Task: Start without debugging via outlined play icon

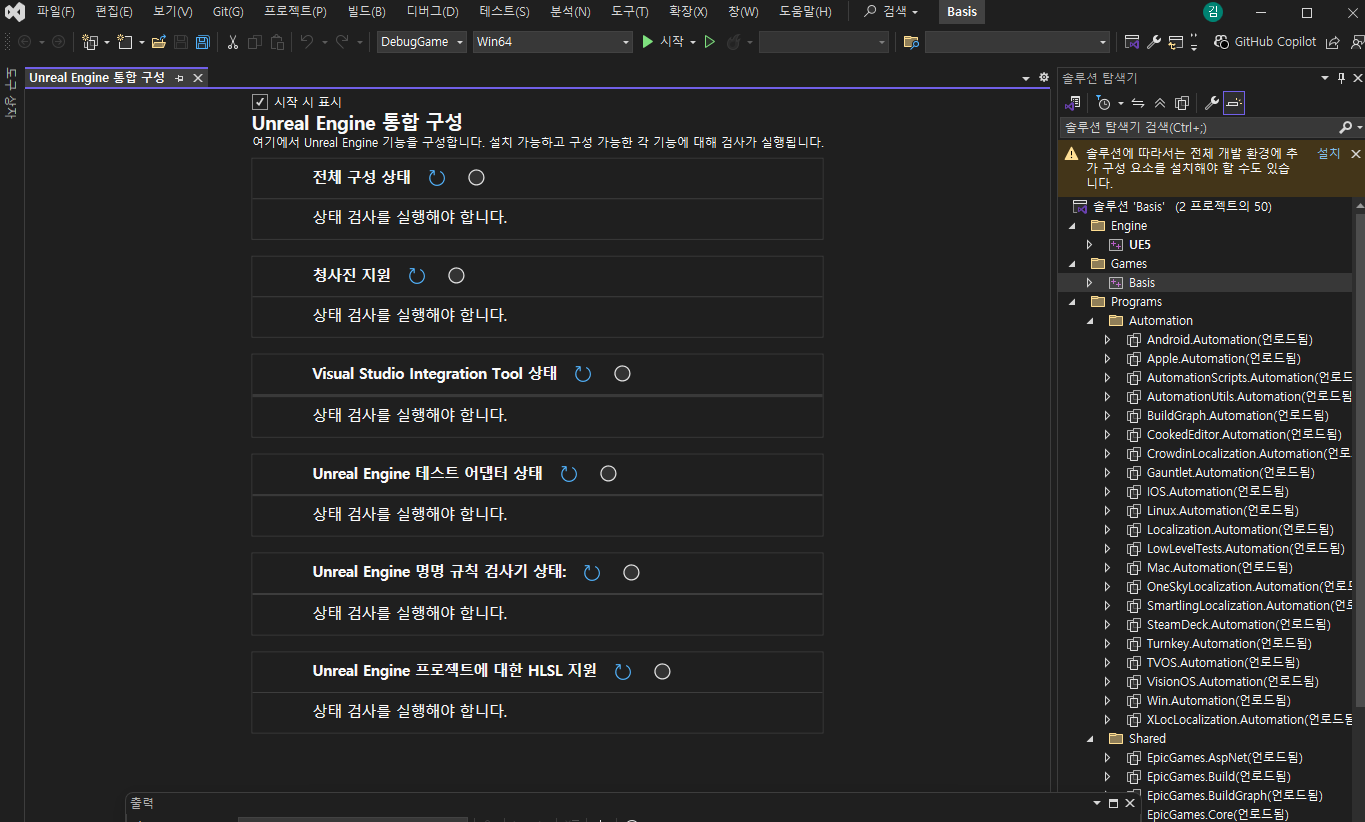Action: tap(710, 42)
